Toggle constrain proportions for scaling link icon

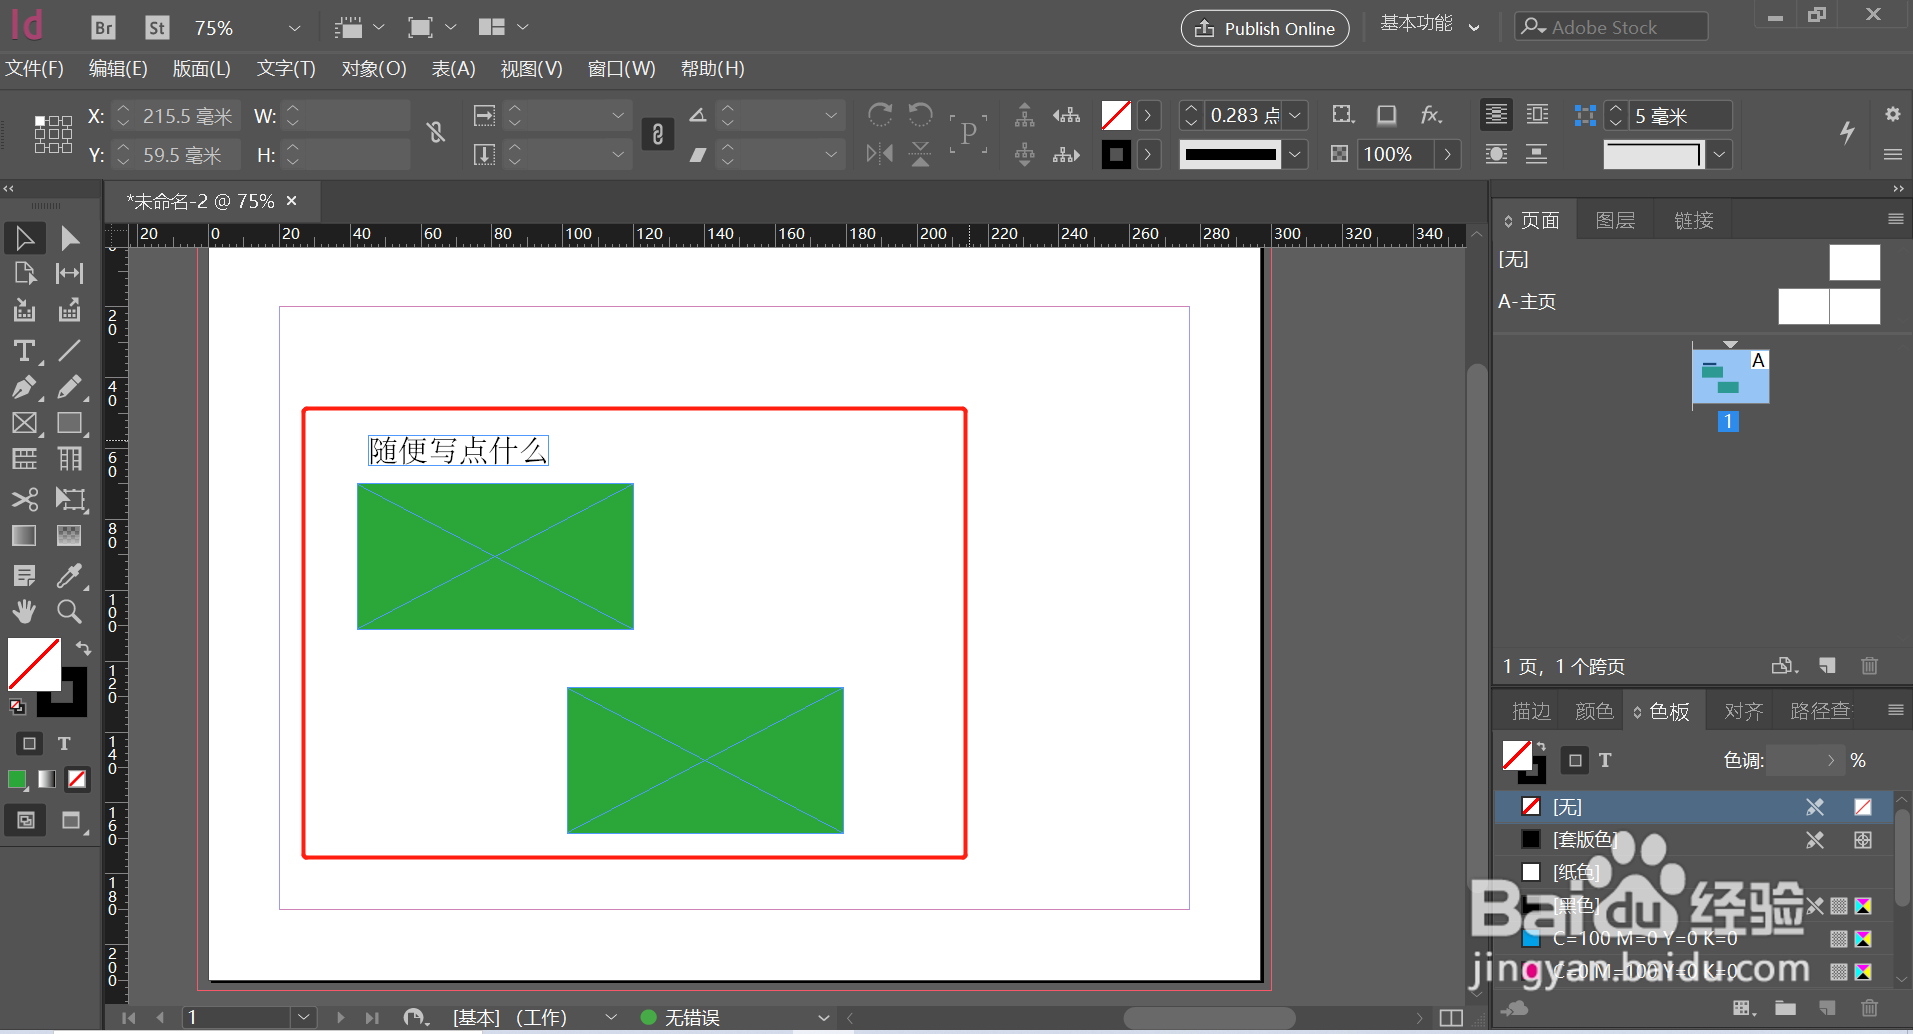tap(657, 134)
